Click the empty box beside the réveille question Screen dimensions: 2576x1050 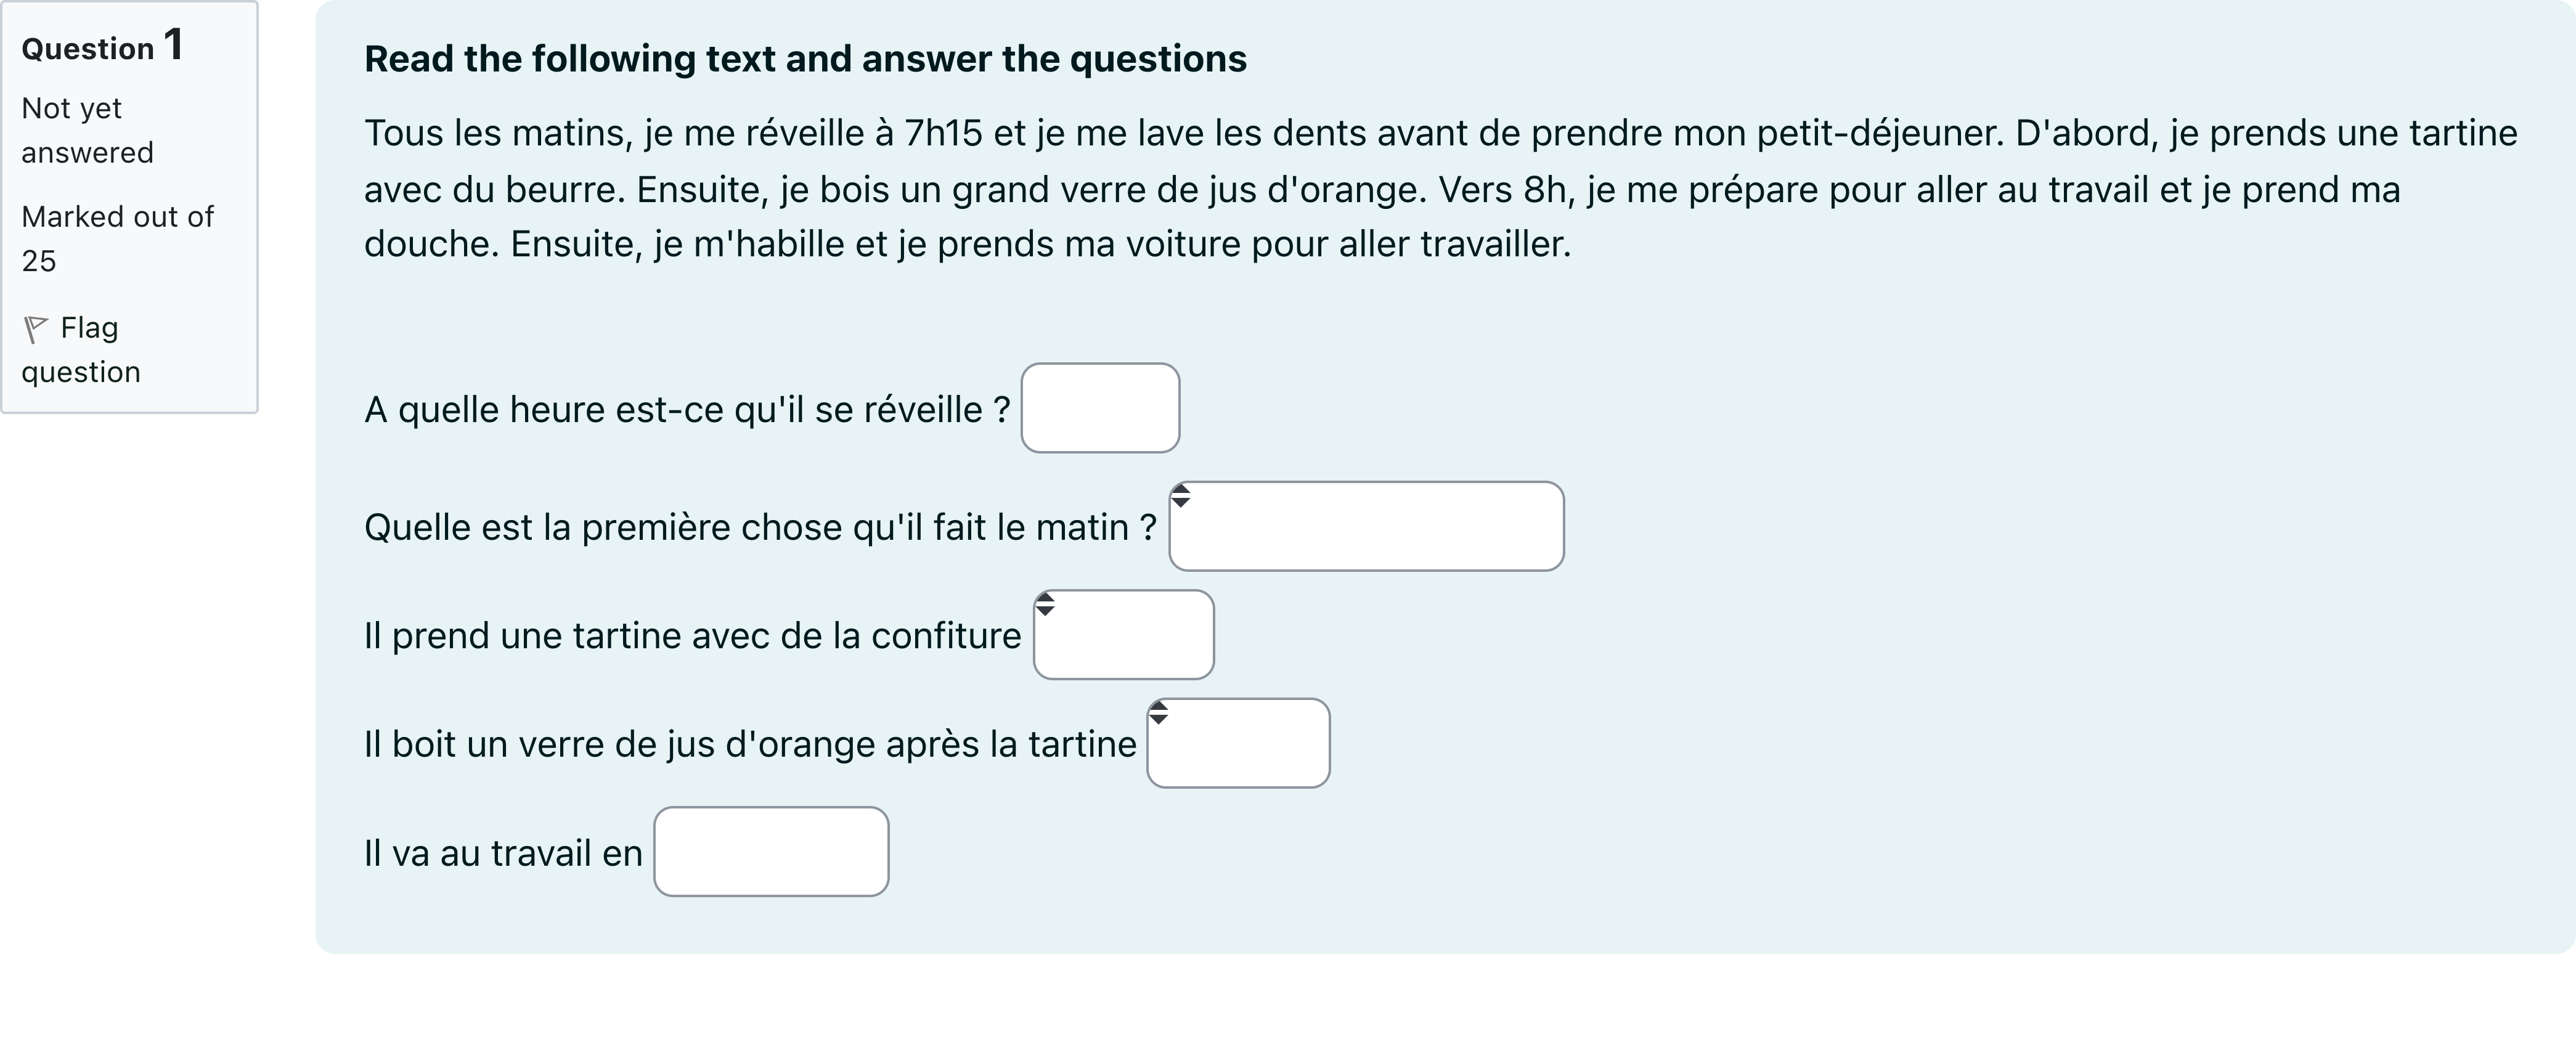click(x=1100, y=407)
